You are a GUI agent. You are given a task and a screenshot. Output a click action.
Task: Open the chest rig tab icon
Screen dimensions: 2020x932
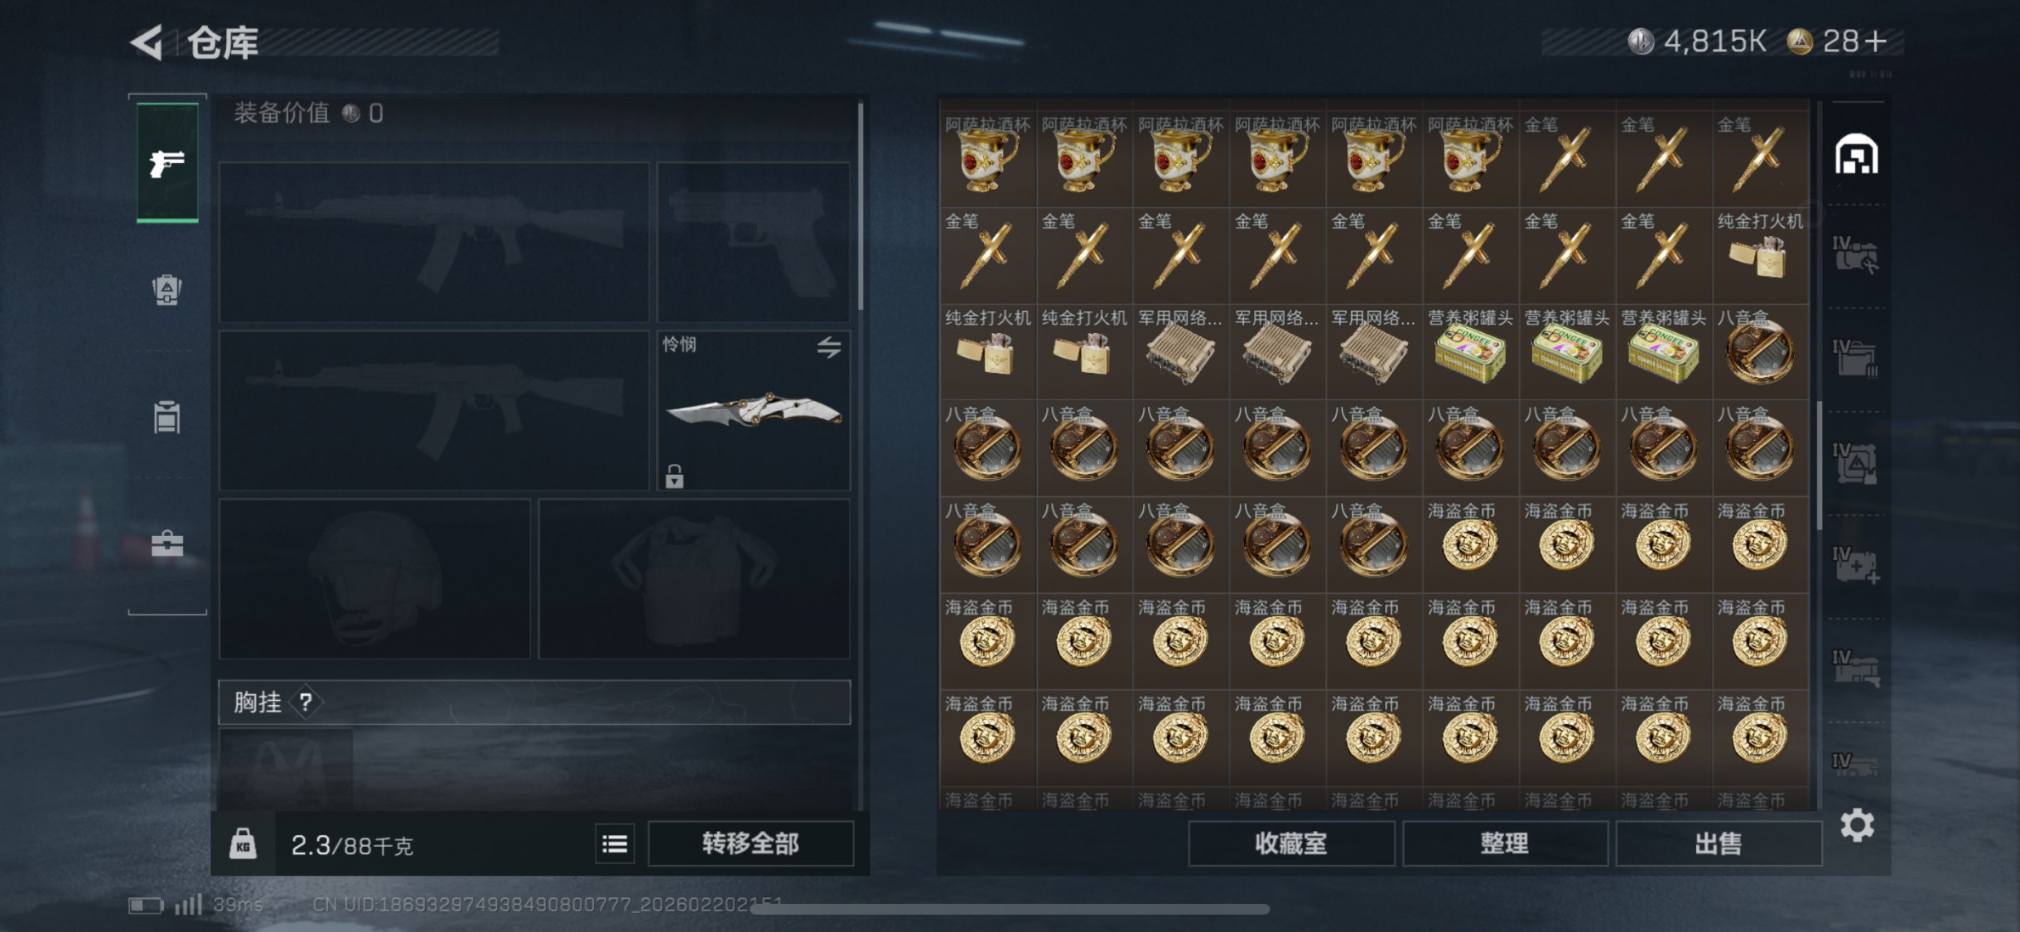point(167,417)
